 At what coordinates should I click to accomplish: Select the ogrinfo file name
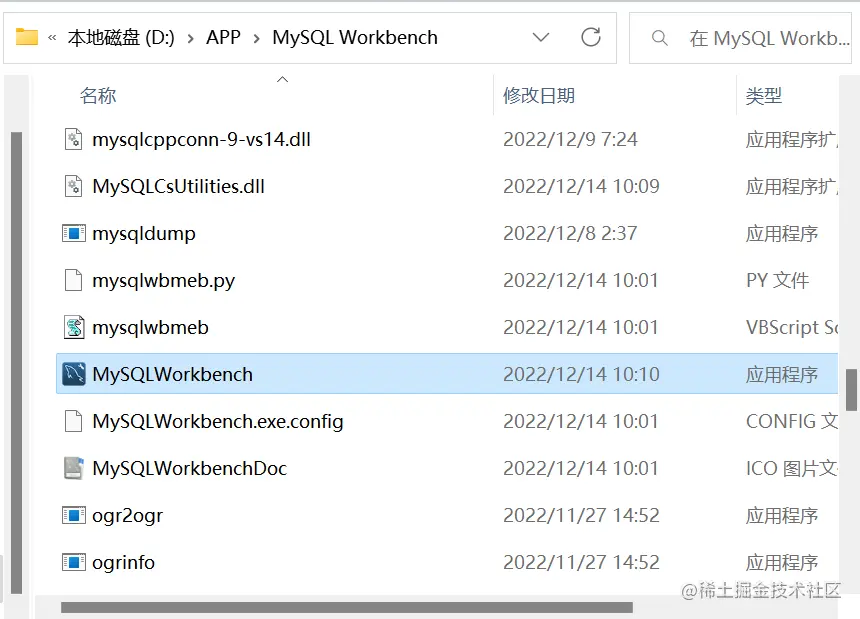tap(123, 563)
